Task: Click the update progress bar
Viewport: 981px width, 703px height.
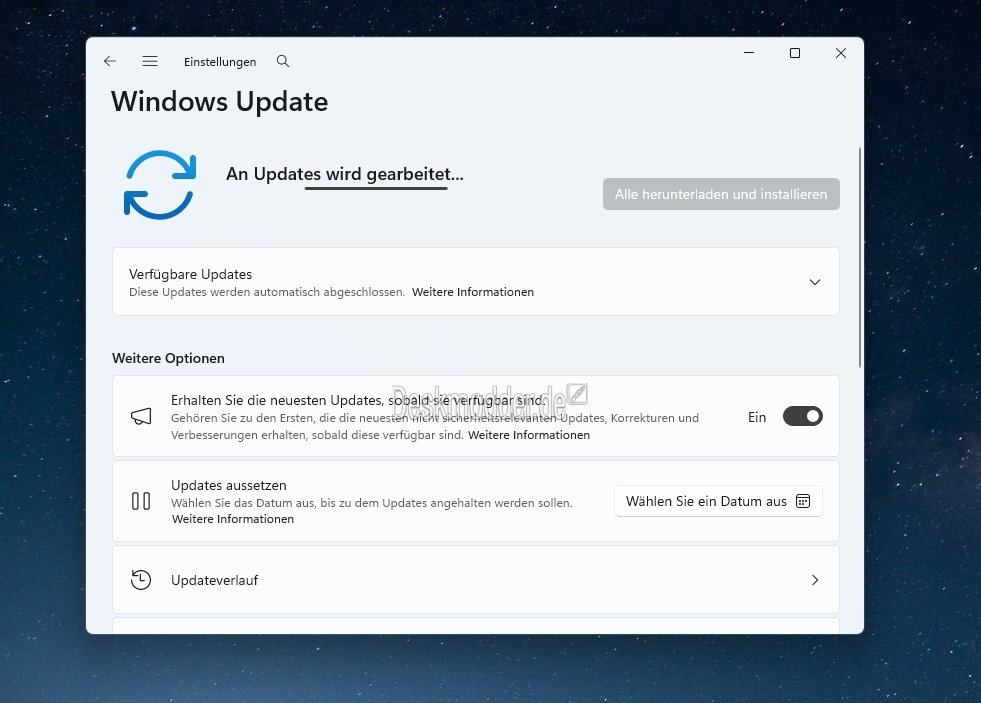Action: tap(376, 188)
